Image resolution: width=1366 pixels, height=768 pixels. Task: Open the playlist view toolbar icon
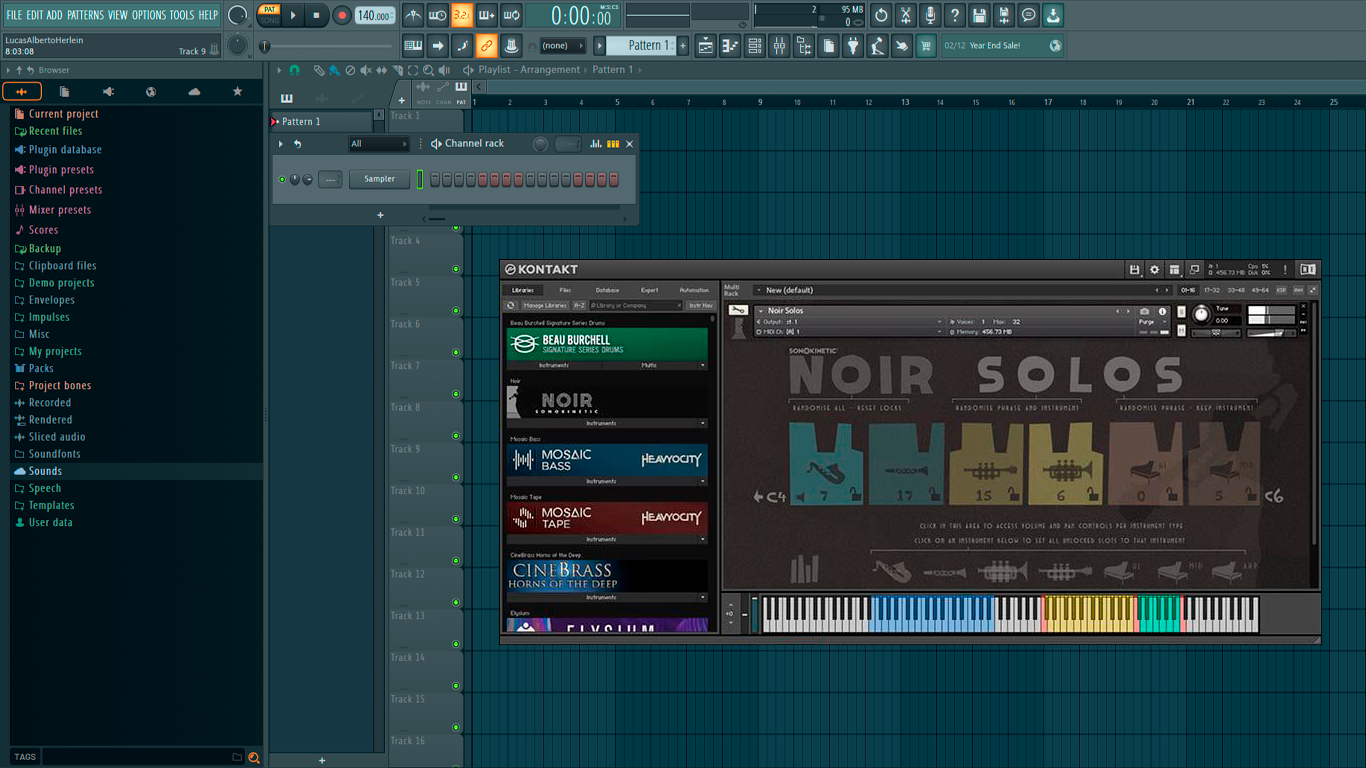[706, 46]
